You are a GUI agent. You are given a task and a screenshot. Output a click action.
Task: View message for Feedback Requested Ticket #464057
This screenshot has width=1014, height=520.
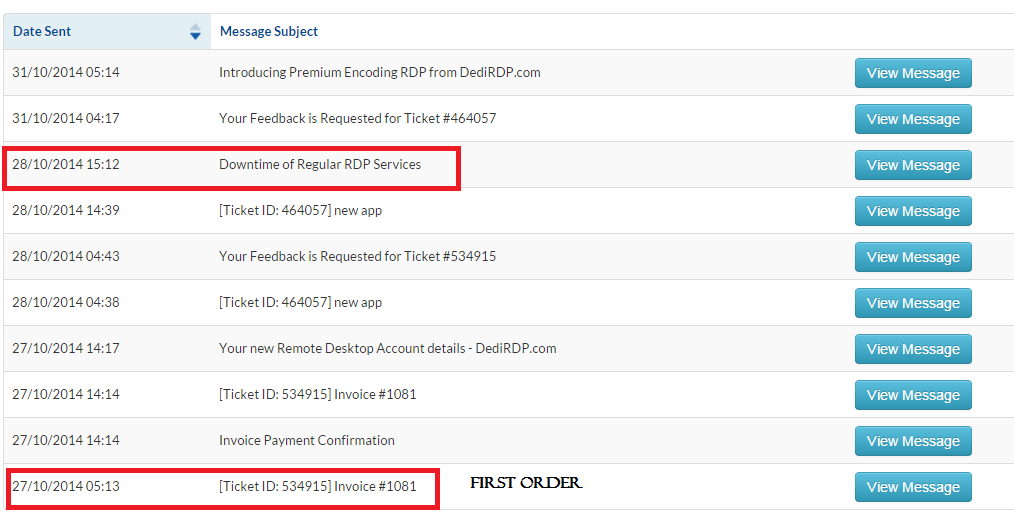click(912, 119)
